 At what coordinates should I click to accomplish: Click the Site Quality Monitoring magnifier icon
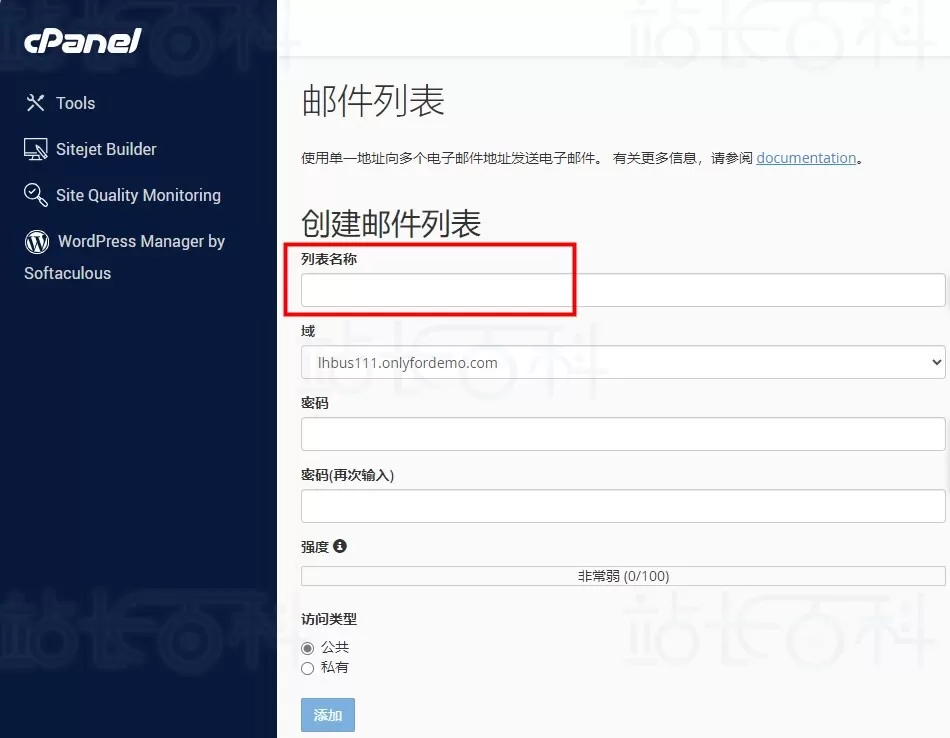pyautogui.click(x=36, y=195)
